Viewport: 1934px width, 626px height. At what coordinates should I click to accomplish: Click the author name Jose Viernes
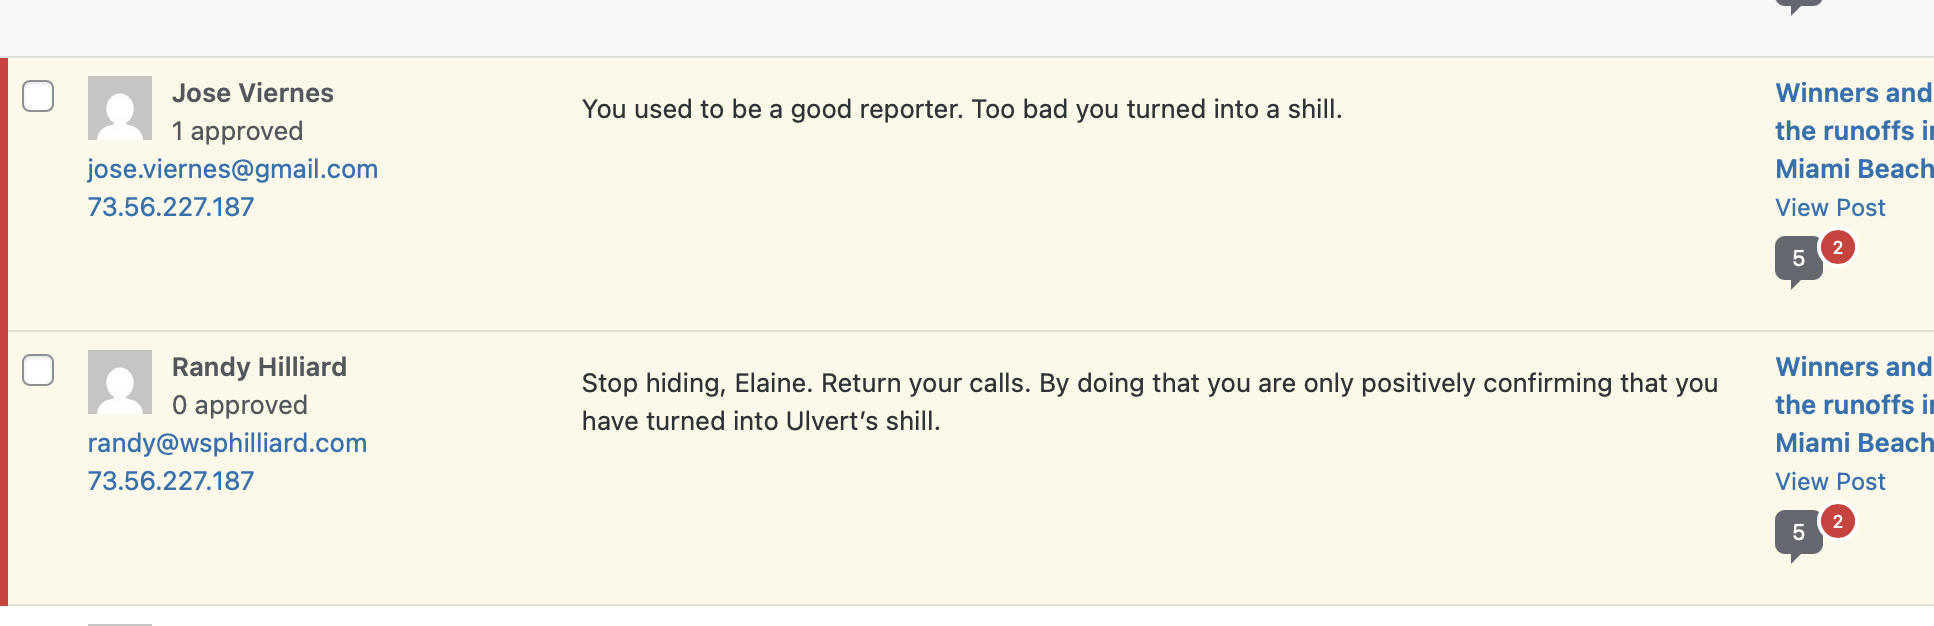[x=252, y=93]
